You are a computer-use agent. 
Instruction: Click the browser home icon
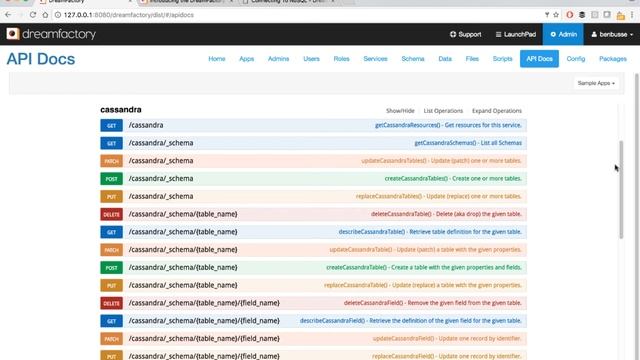(45, 15)
